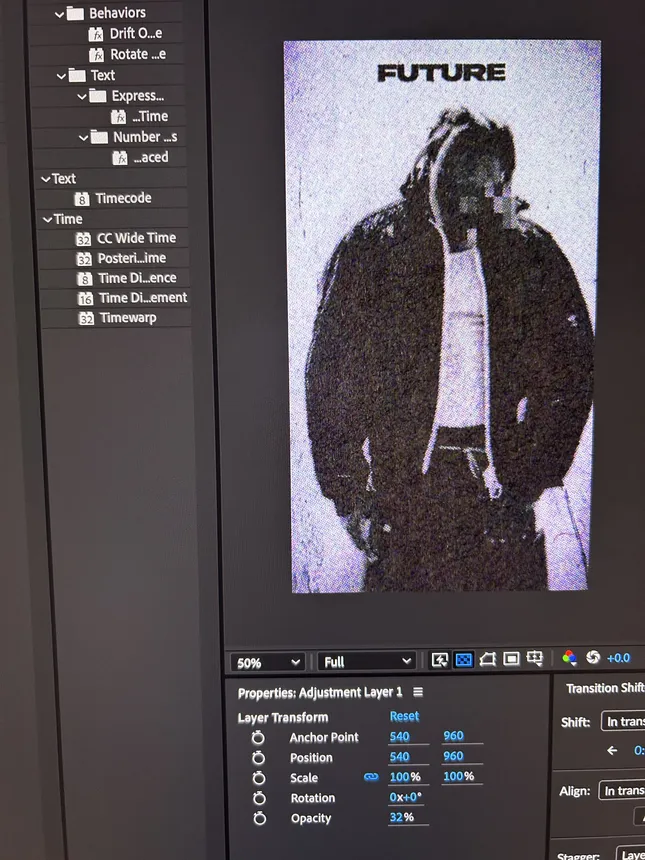
Task: Open the Shift dropdown in Transition Shifter
Action: click(x=623, y=721)
